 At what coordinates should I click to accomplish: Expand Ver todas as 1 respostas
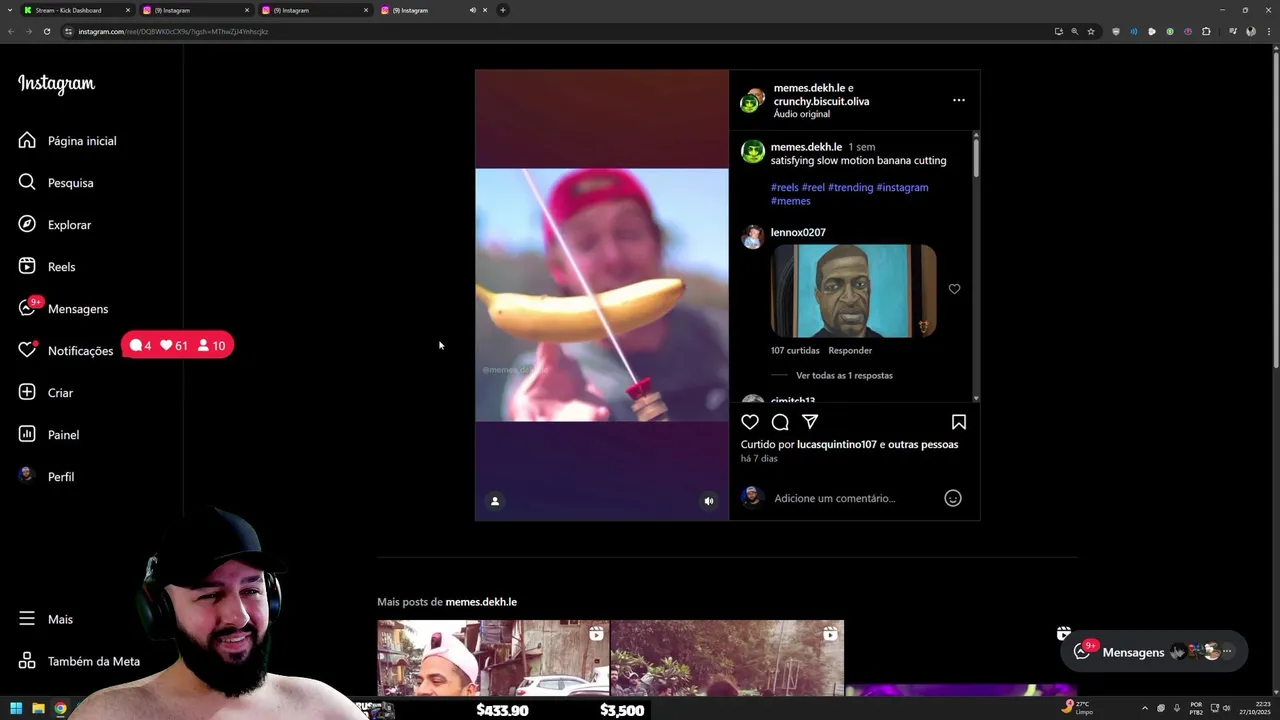[x=844, y=376]
